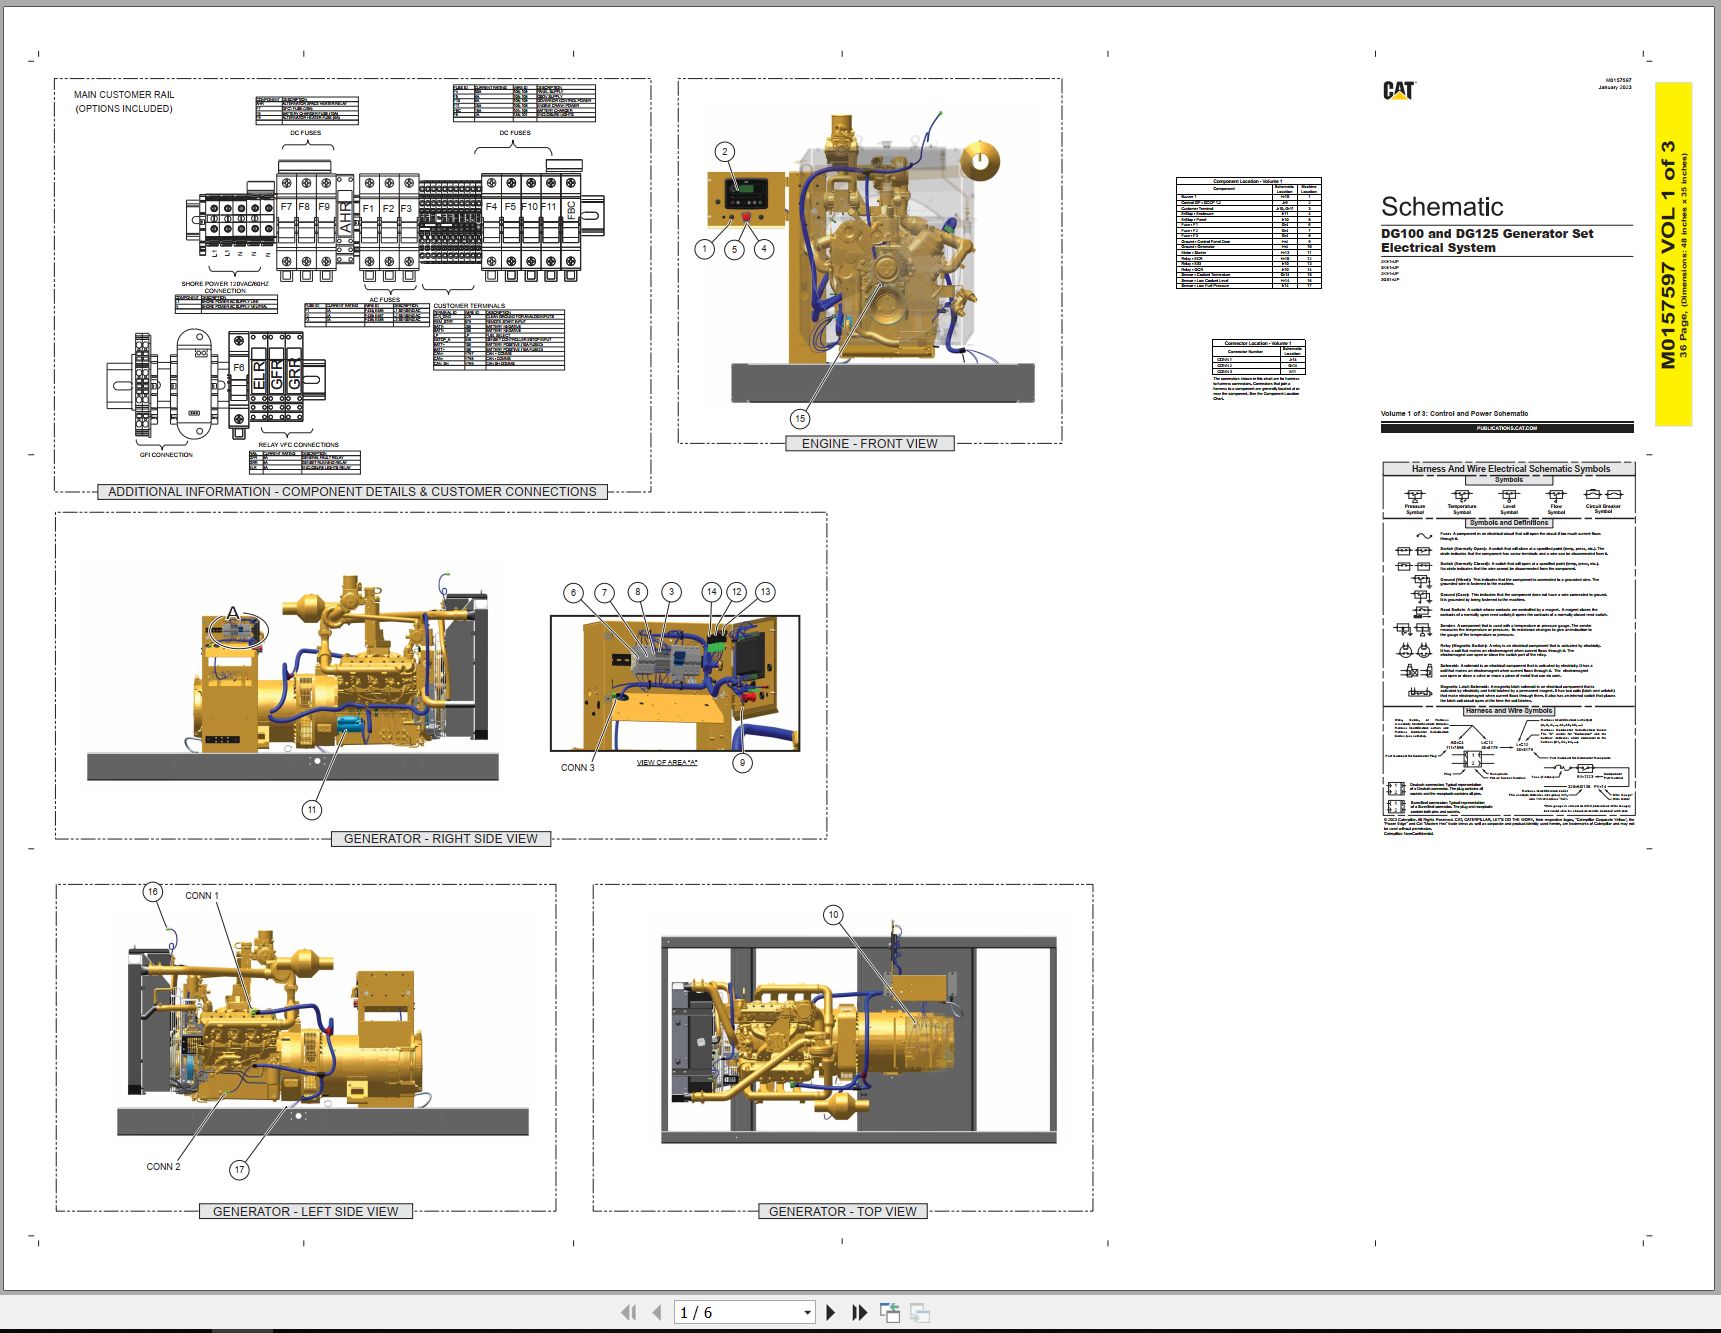
Task: Click callout 5 below the control panel
Action: click(735, 249)
